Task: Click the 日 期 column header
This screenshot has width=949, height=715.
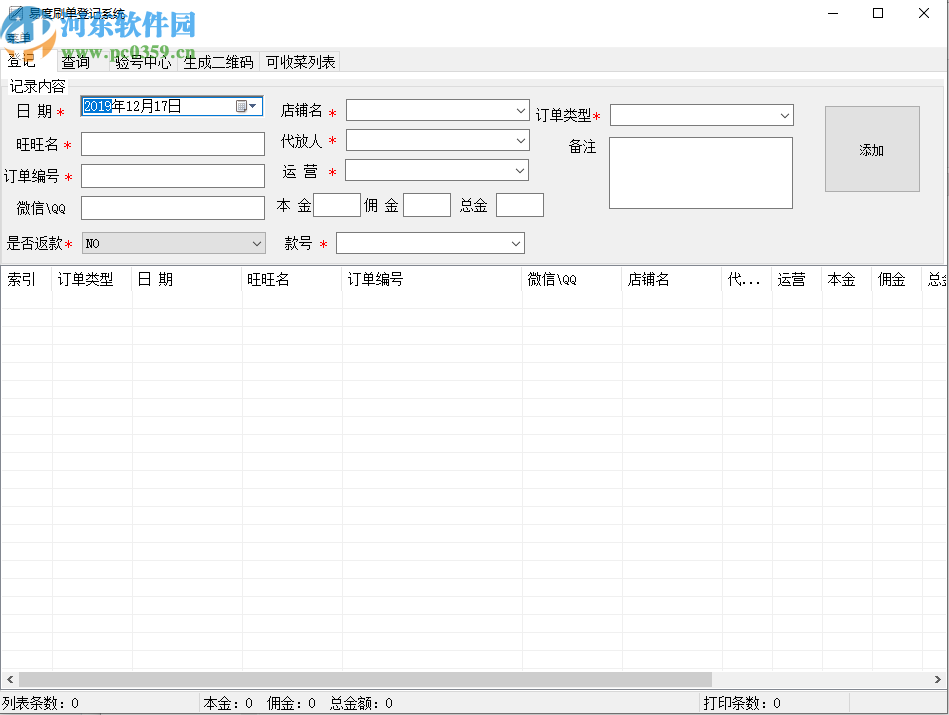Action: click(x=187, y=279)
